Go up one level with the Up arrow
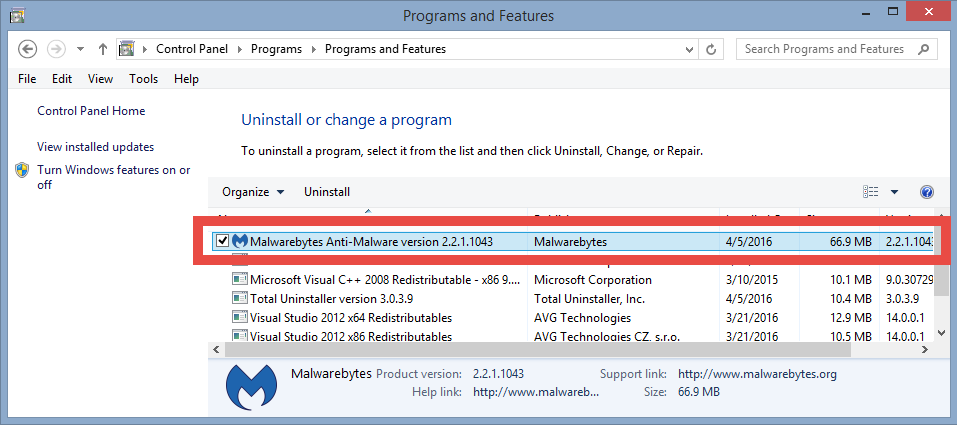Image resolution: width=957 pixels, height=425 pixels. [103, 49]
